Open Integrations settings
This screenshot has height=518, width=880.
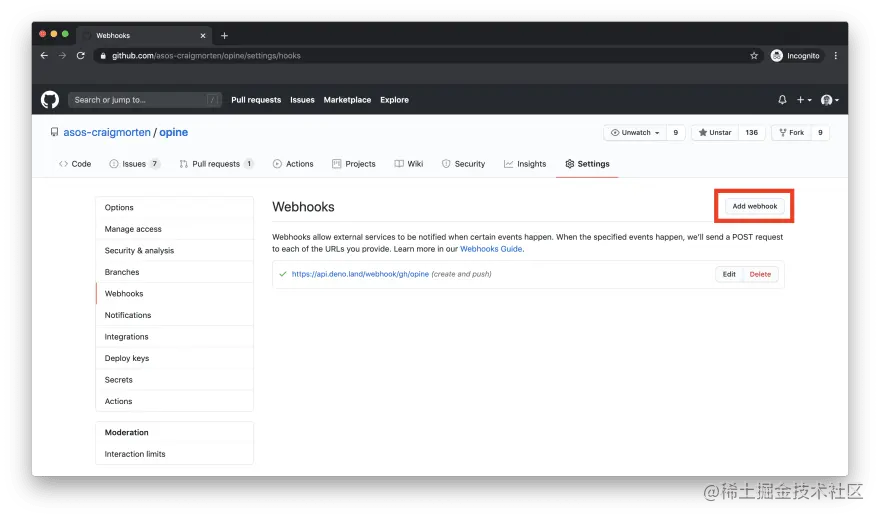pyautogui.click(x=175, y=337)
